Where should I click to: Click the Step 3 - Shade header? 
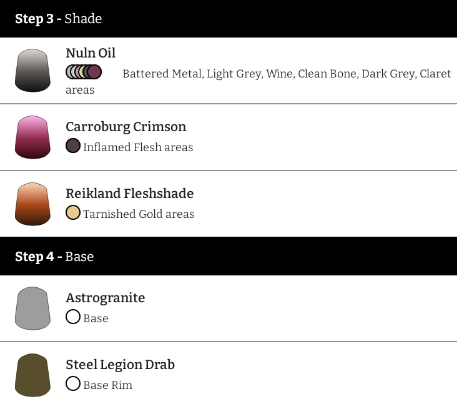point(228,18)
